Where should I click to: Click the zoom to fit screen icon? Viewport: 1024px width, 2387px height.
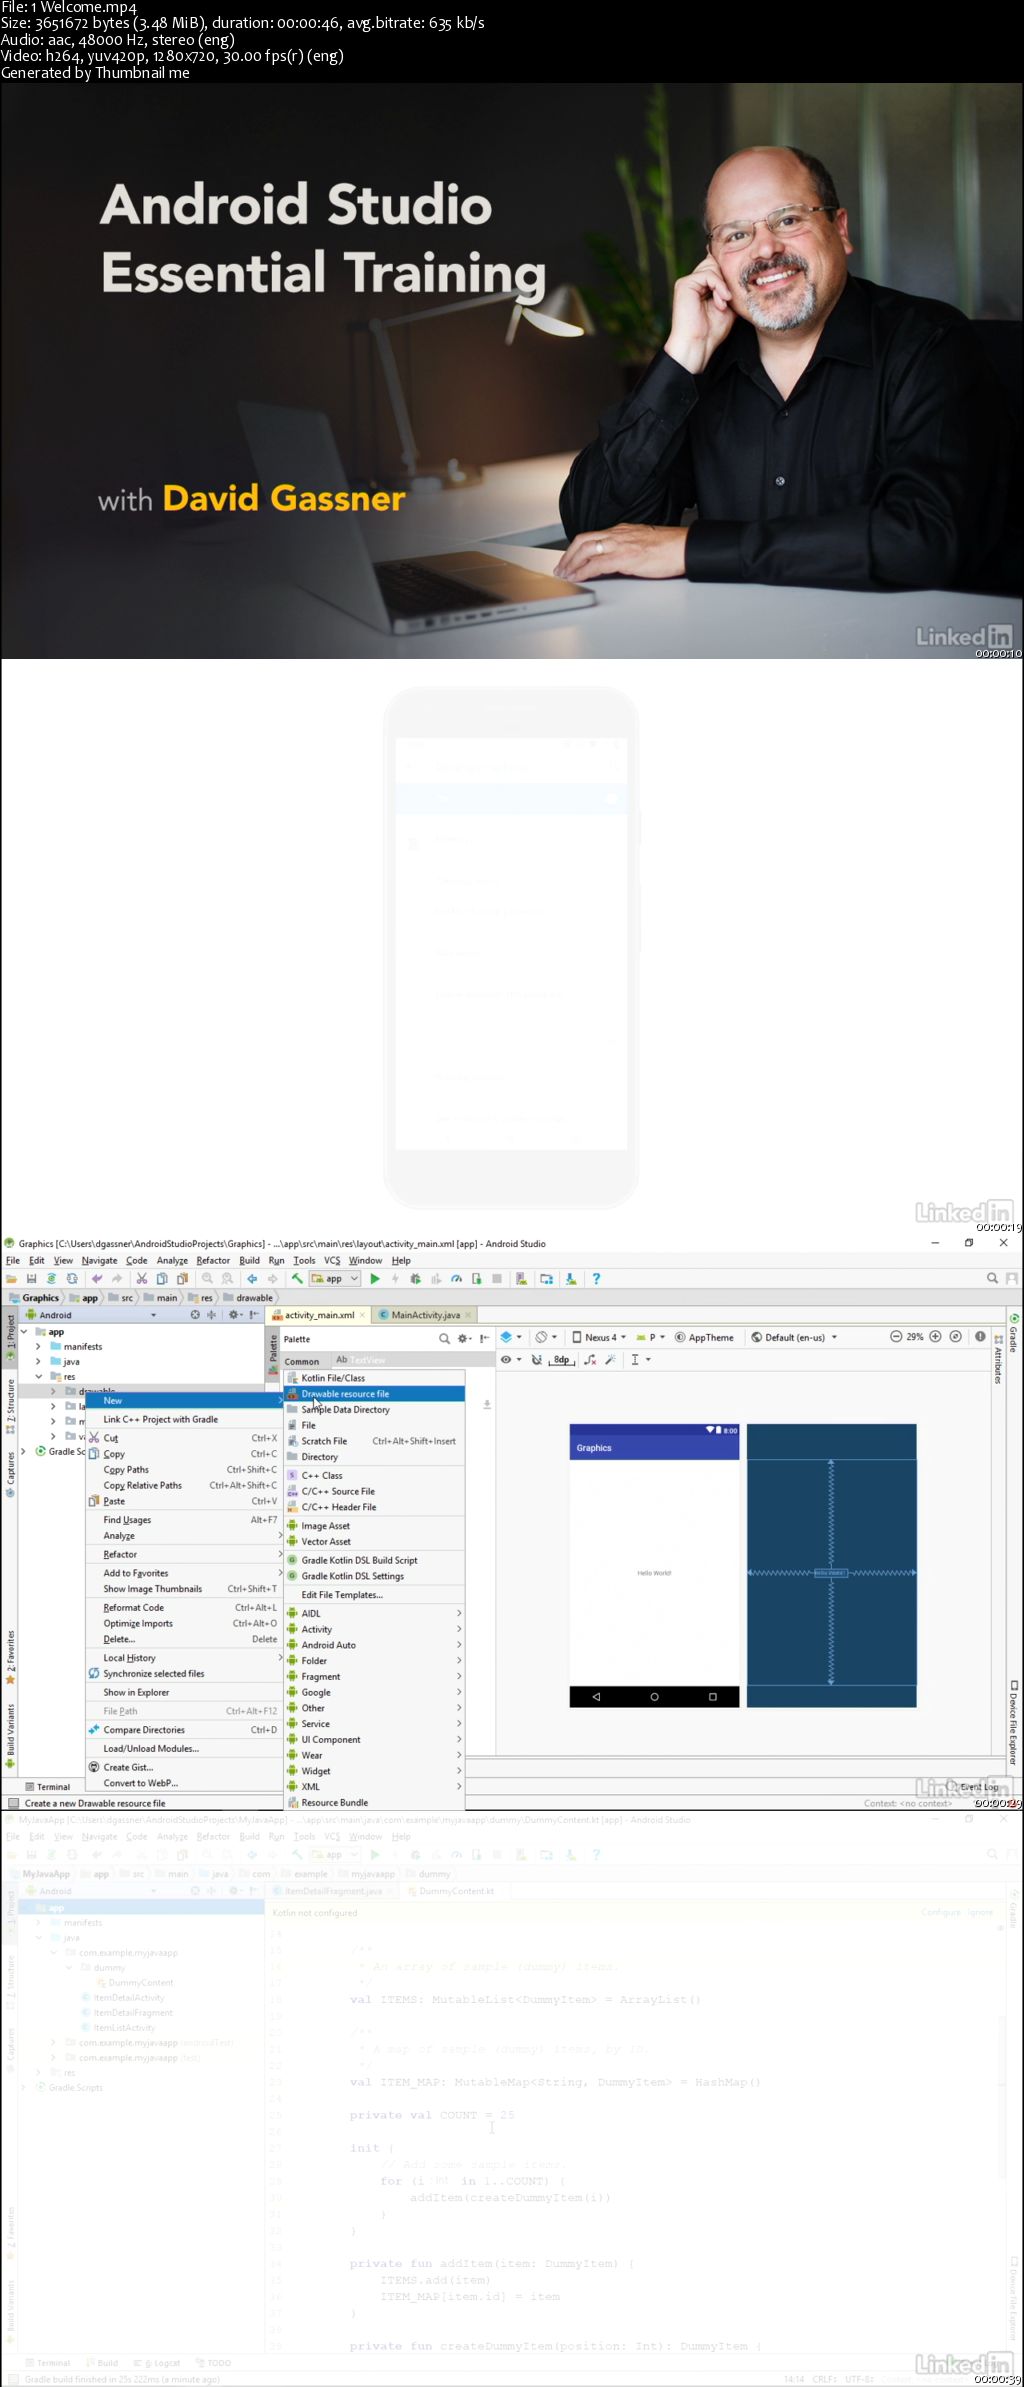coord(955,1336)
